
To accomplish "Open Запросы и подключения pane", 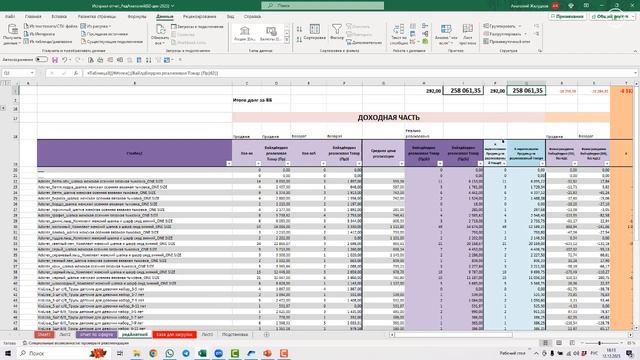I will click(x=197, y=26).
